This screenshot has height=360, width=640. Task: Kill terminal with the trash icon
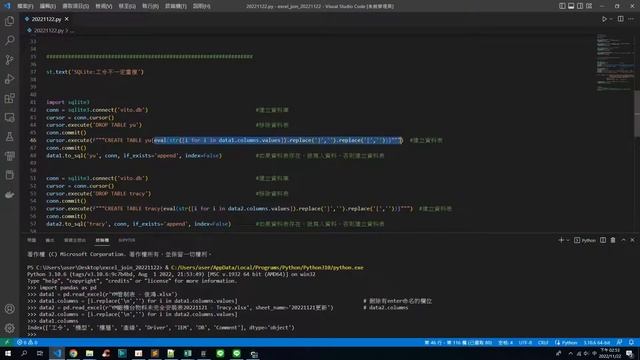click(x=613, y=240)
